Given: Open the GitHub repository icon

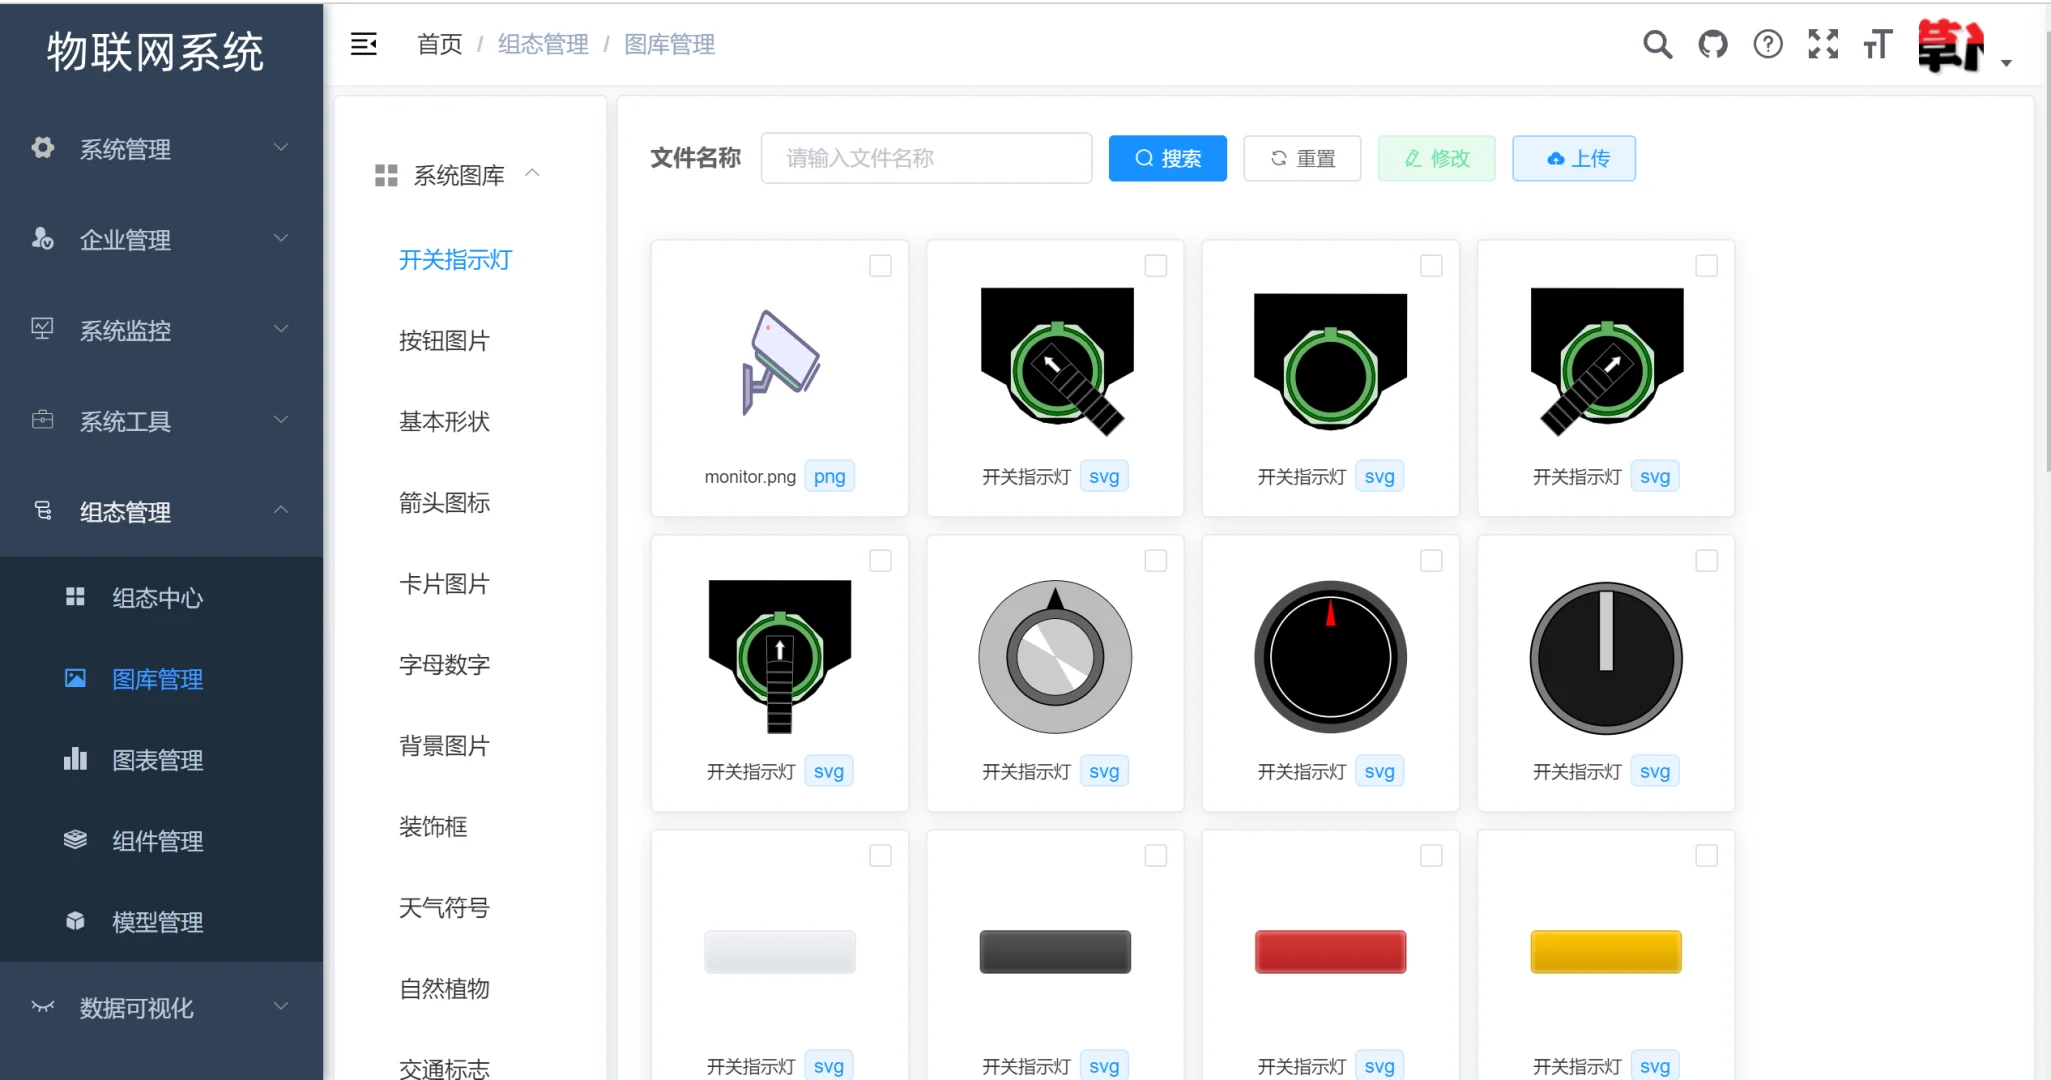Looking at the screenshot, I should coord(1712,44).
